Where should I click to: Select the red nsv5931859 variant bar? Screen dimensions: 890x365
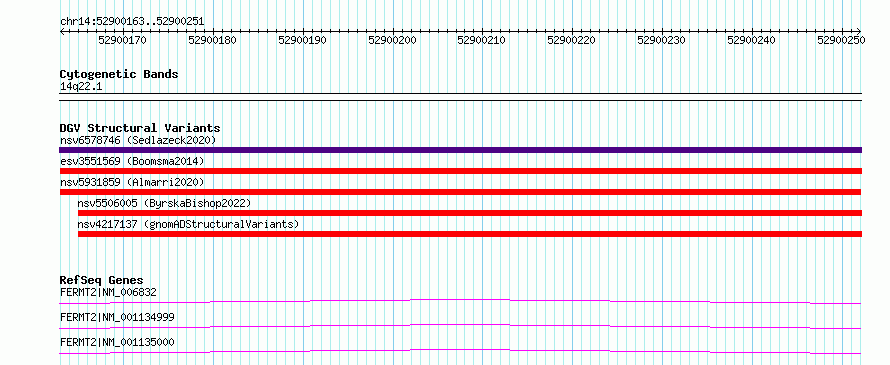460,192
